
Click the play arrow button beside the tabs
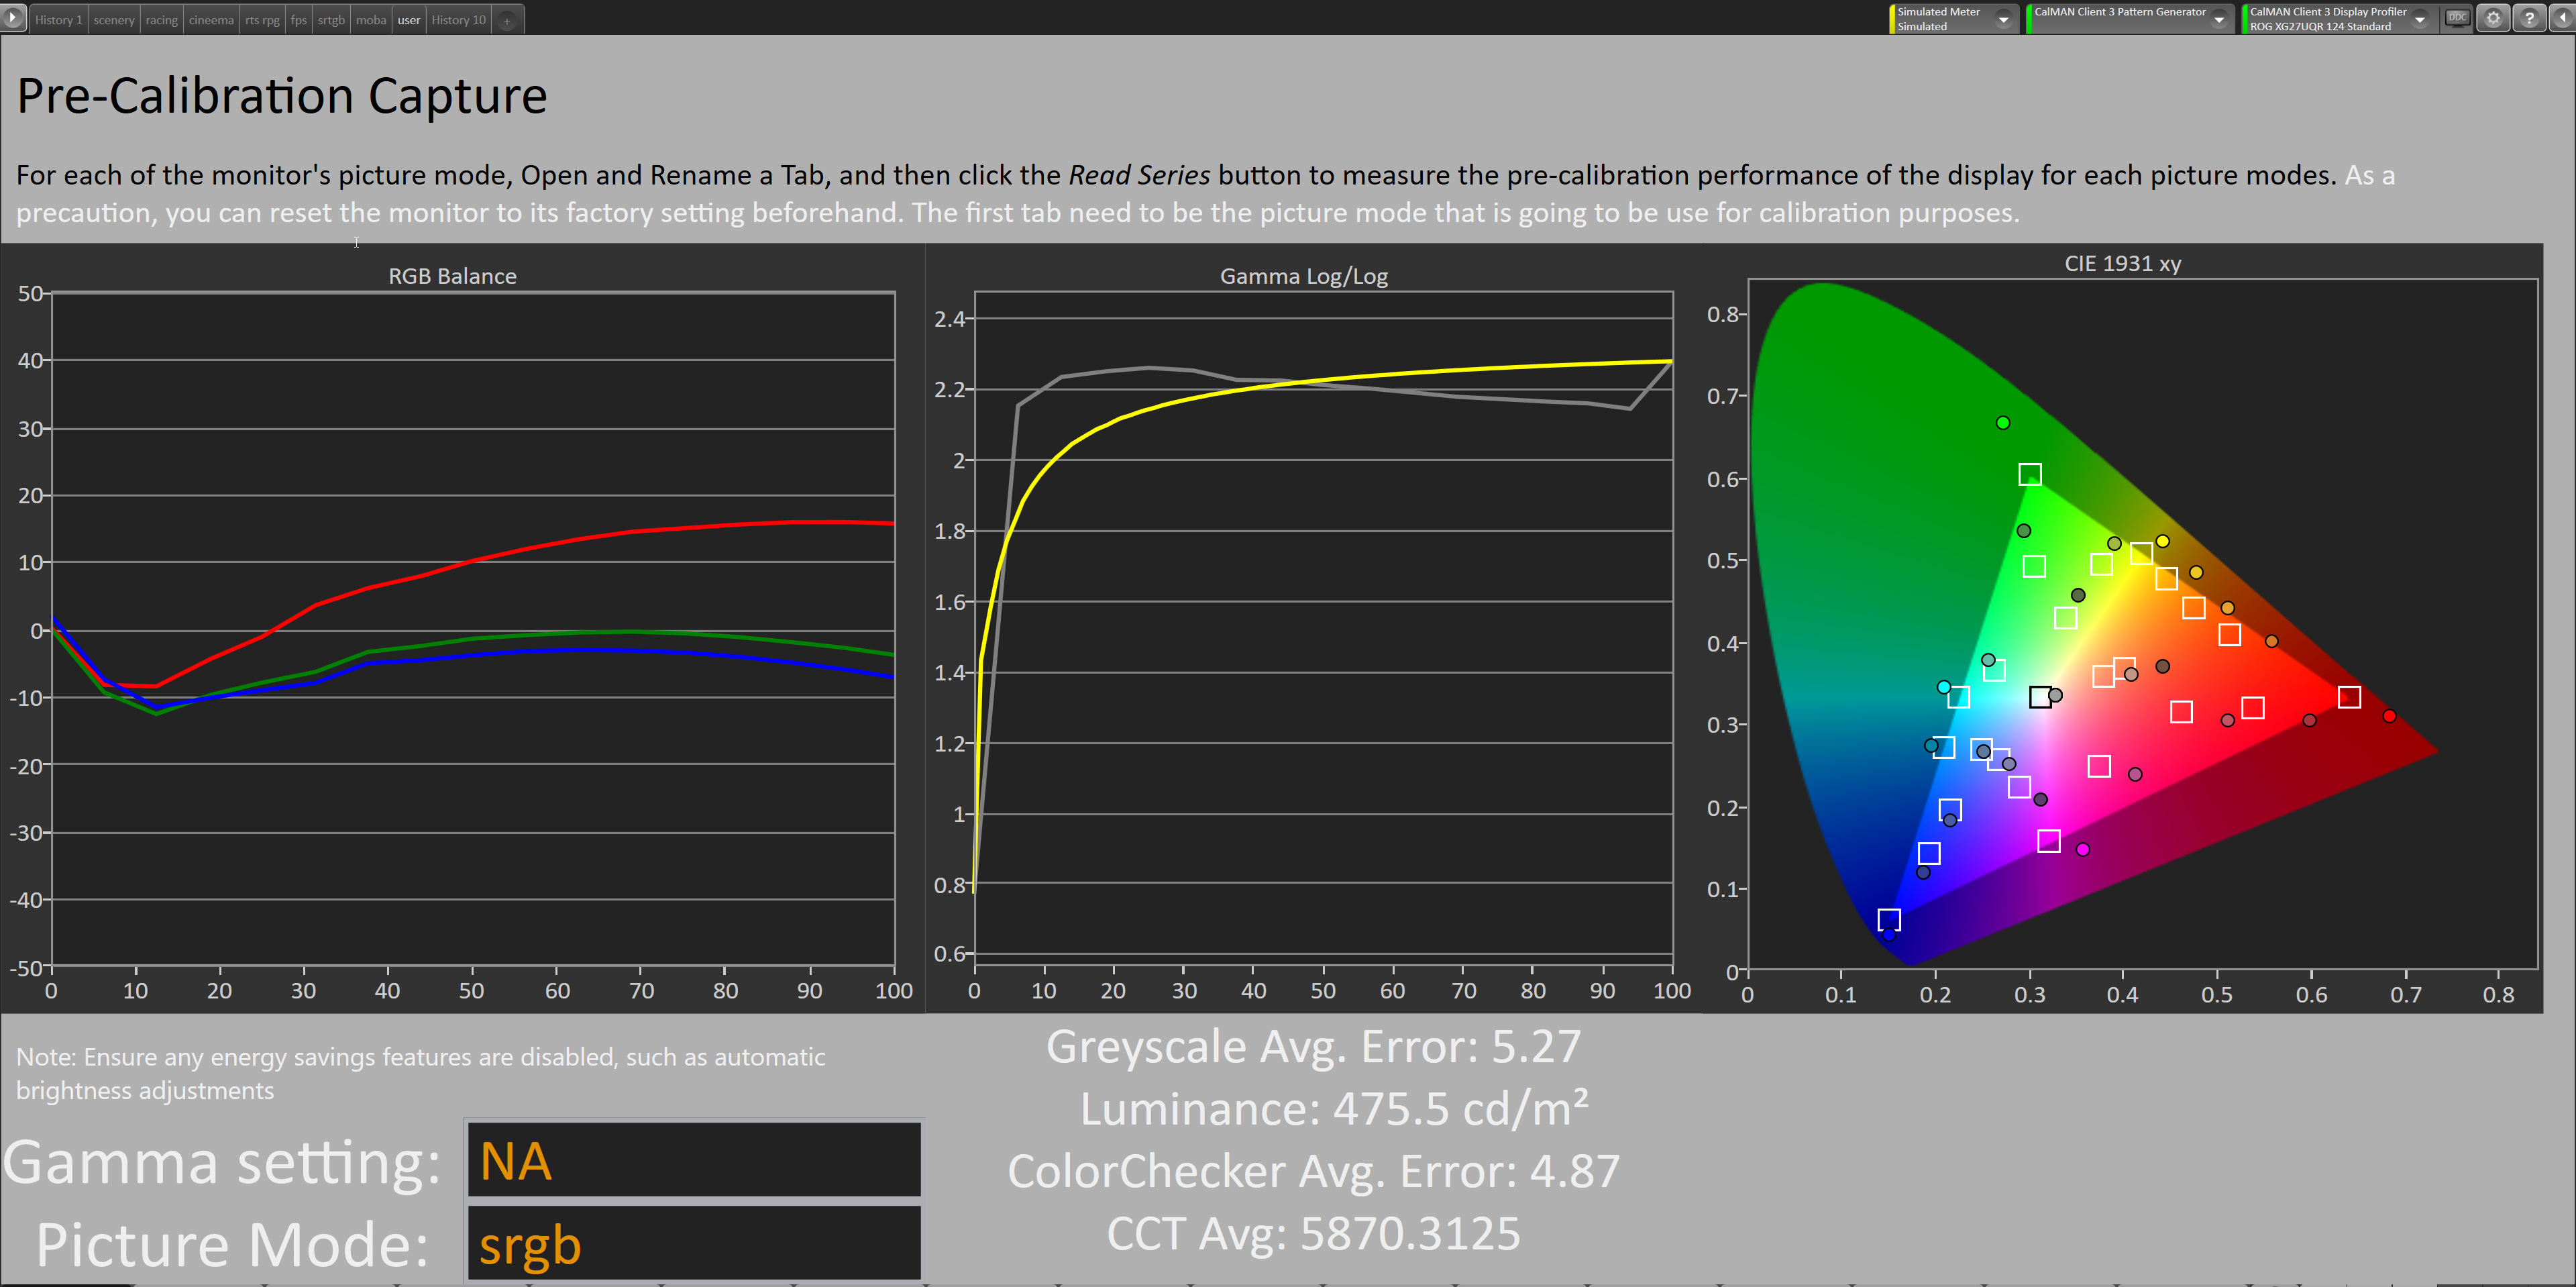[x=13, y=18]
